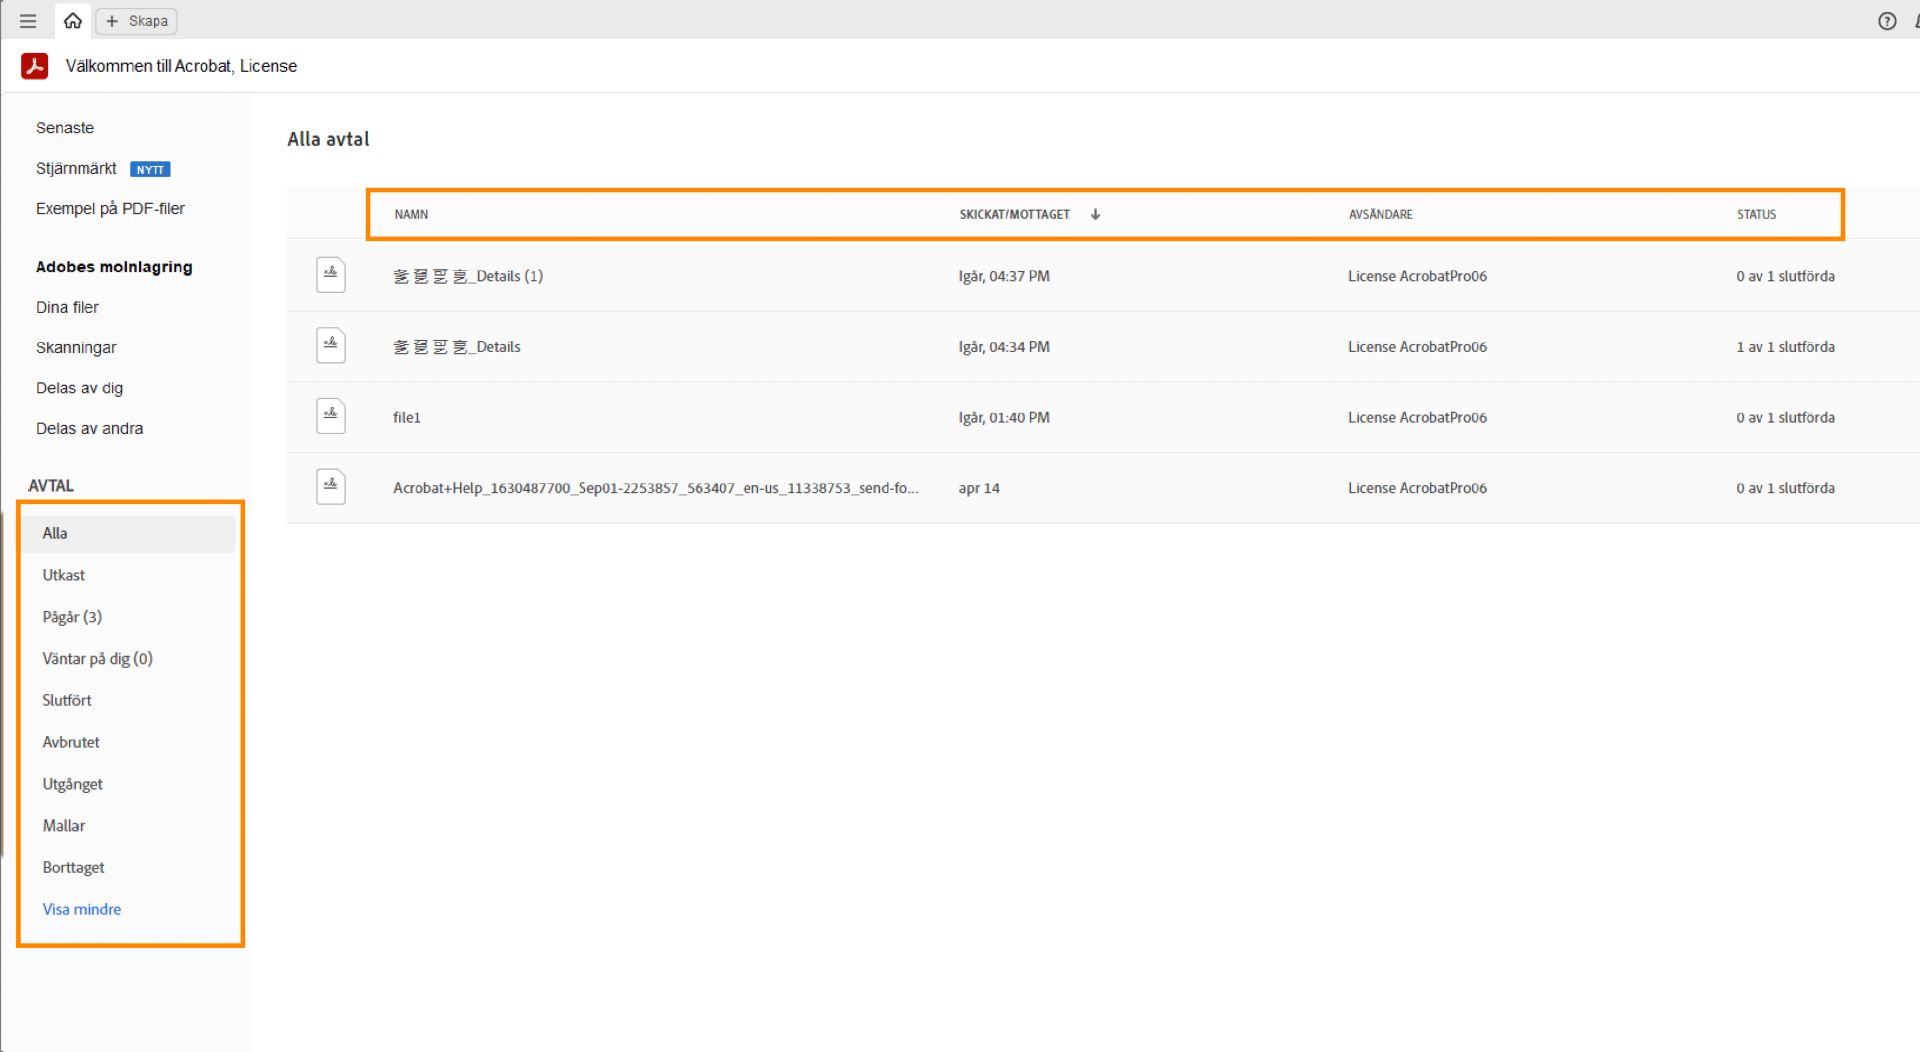Viewport: 1920px width, 1052px height.
Task: Click the date apr 14
Action: coord(979,488)
